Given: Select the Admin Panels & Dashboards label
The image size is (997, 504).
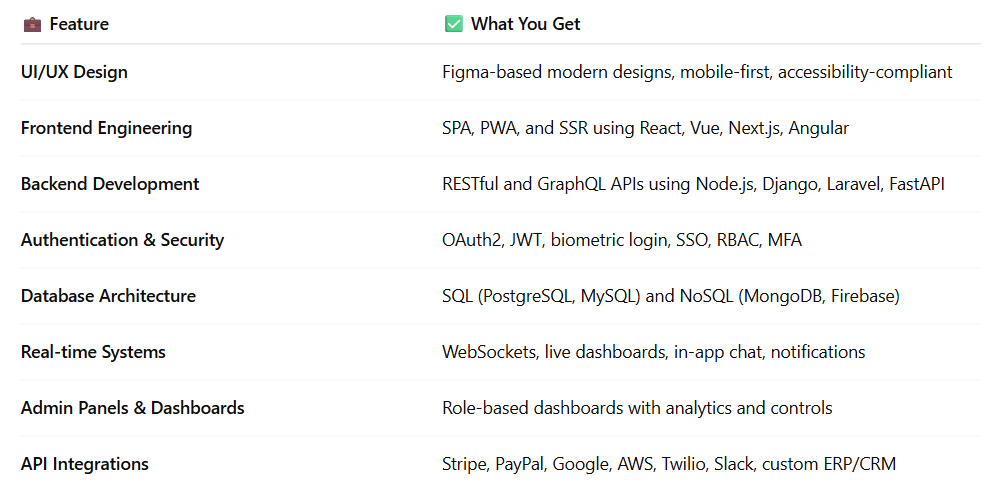Looking at the screenshot, I should (132, 408).
